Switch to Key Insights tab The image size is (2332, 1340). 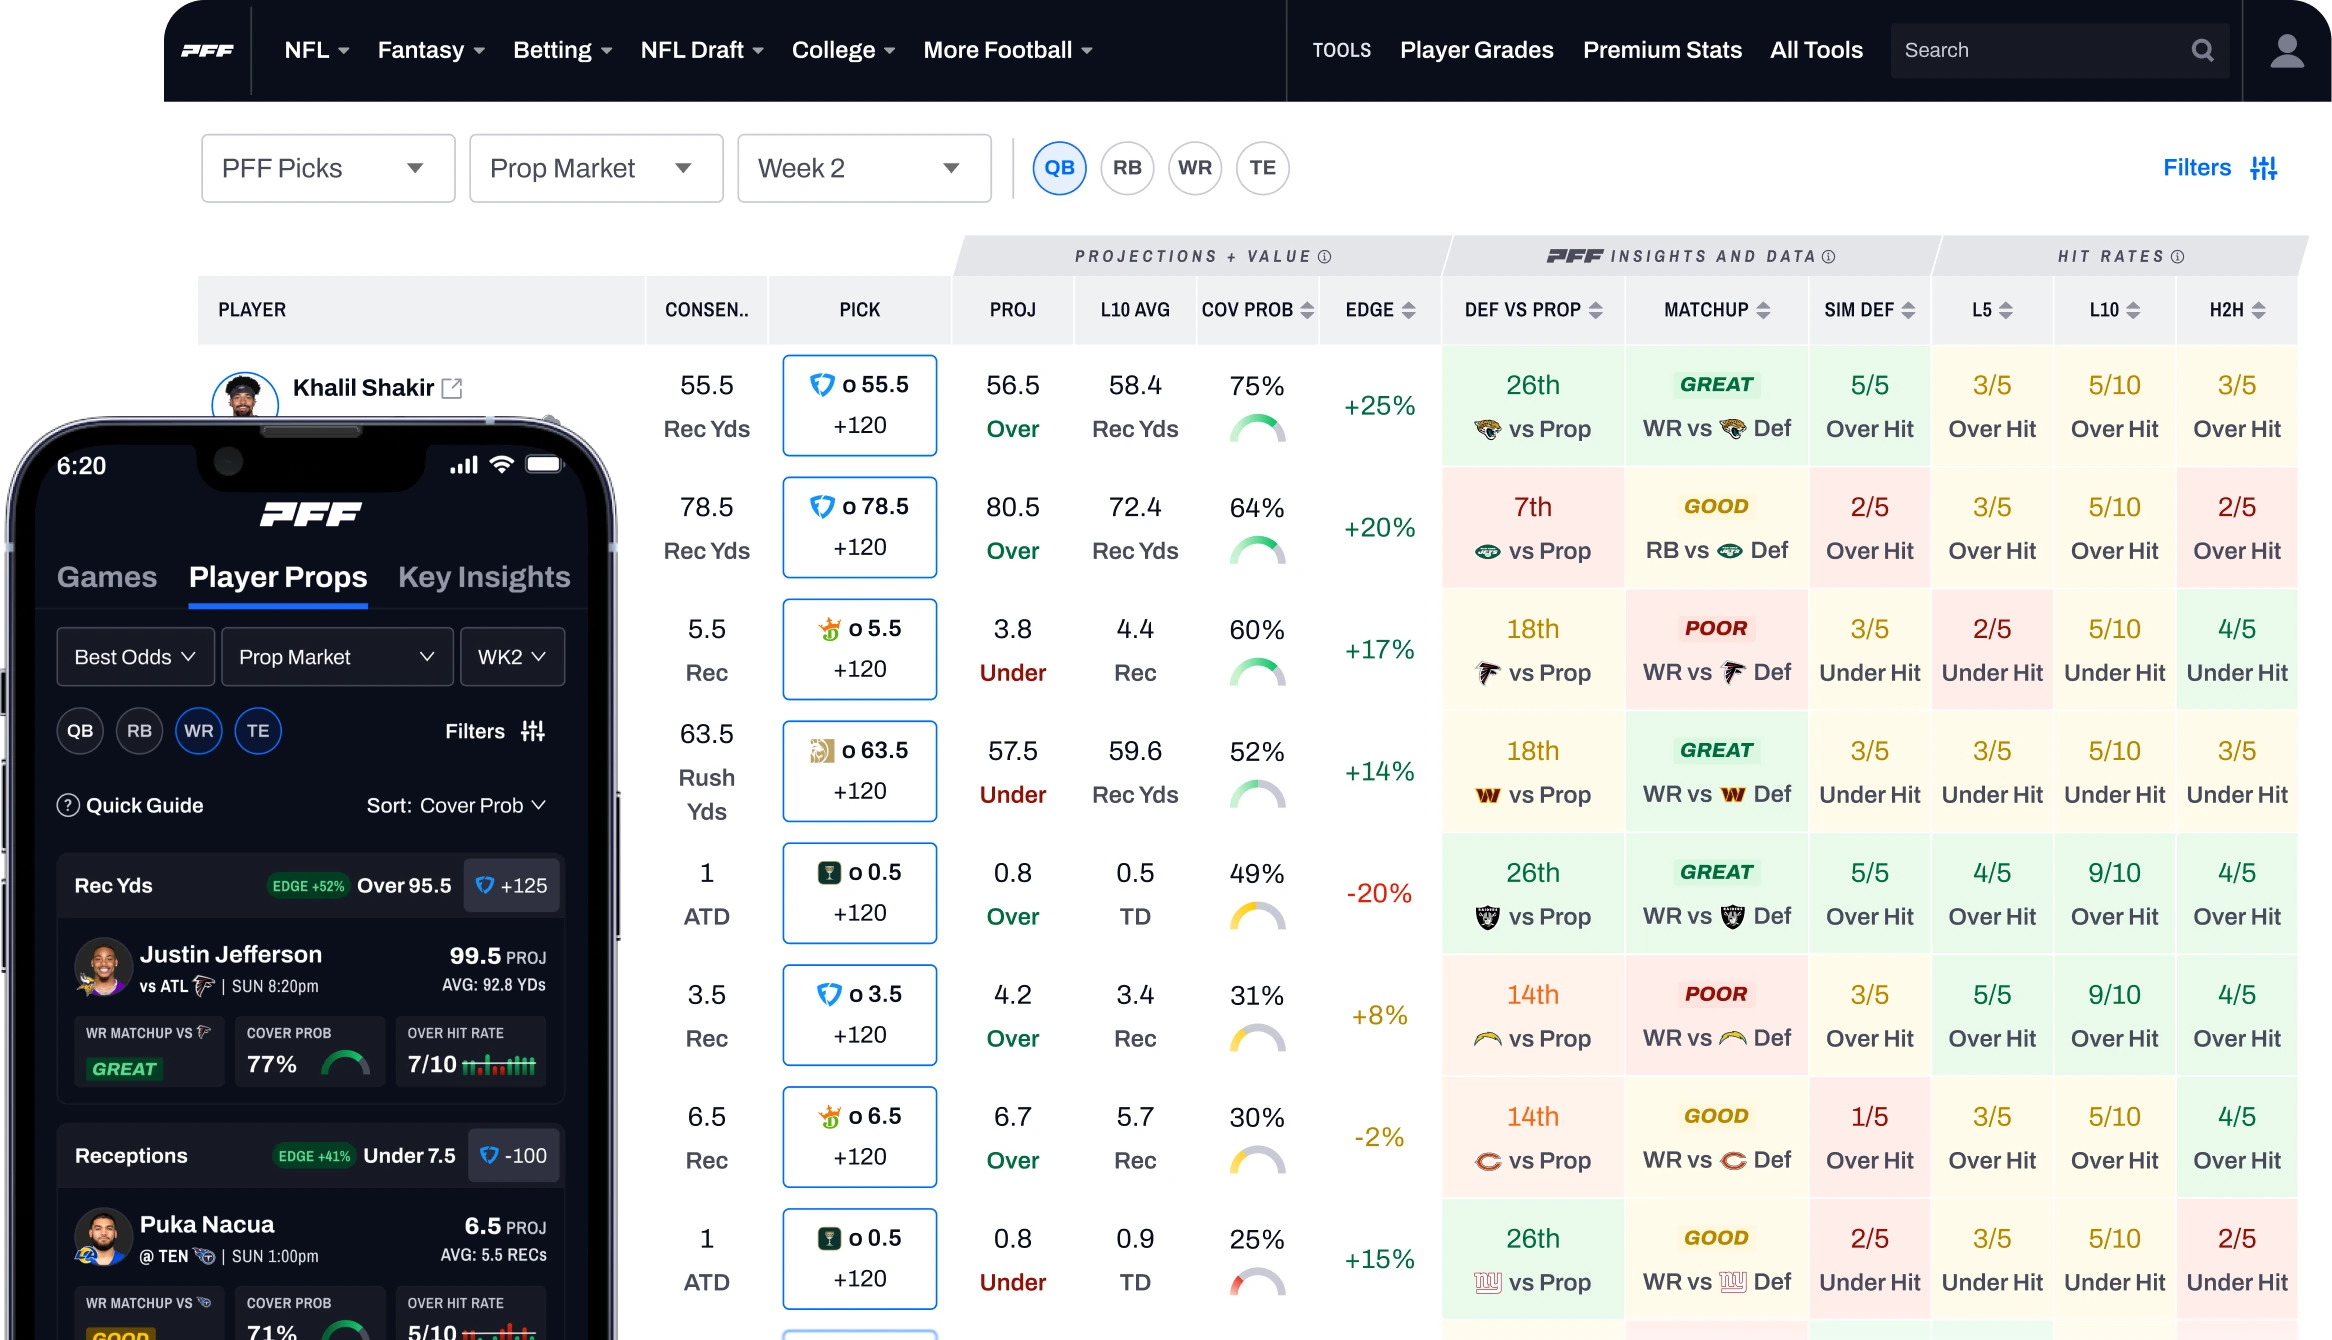pyautogui.click(x=484, y=577)
